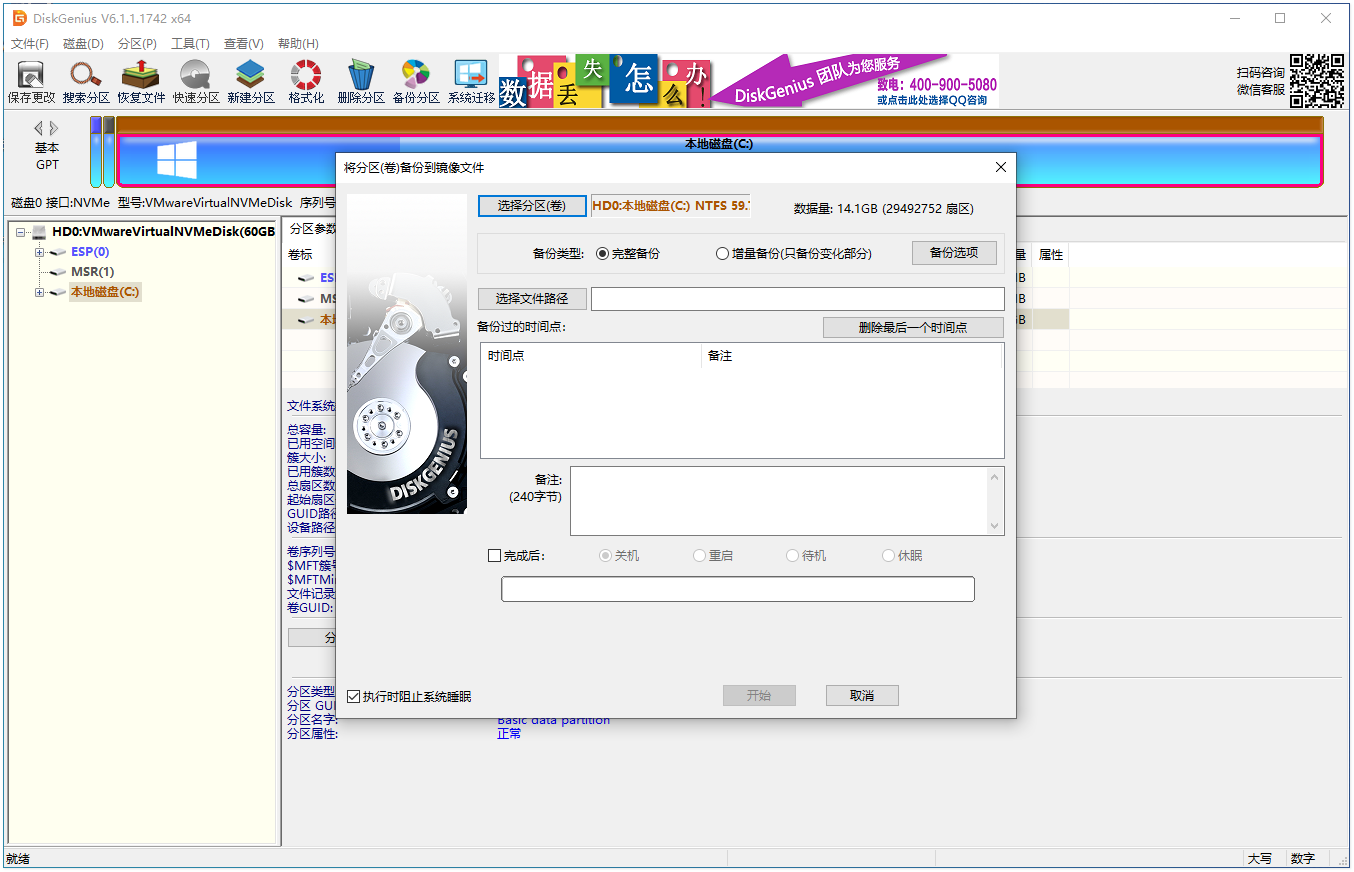This screenshot has height=872, width=1354.
Task: Click the 备份选项 (backup options) button
Action: coord(952,252)
